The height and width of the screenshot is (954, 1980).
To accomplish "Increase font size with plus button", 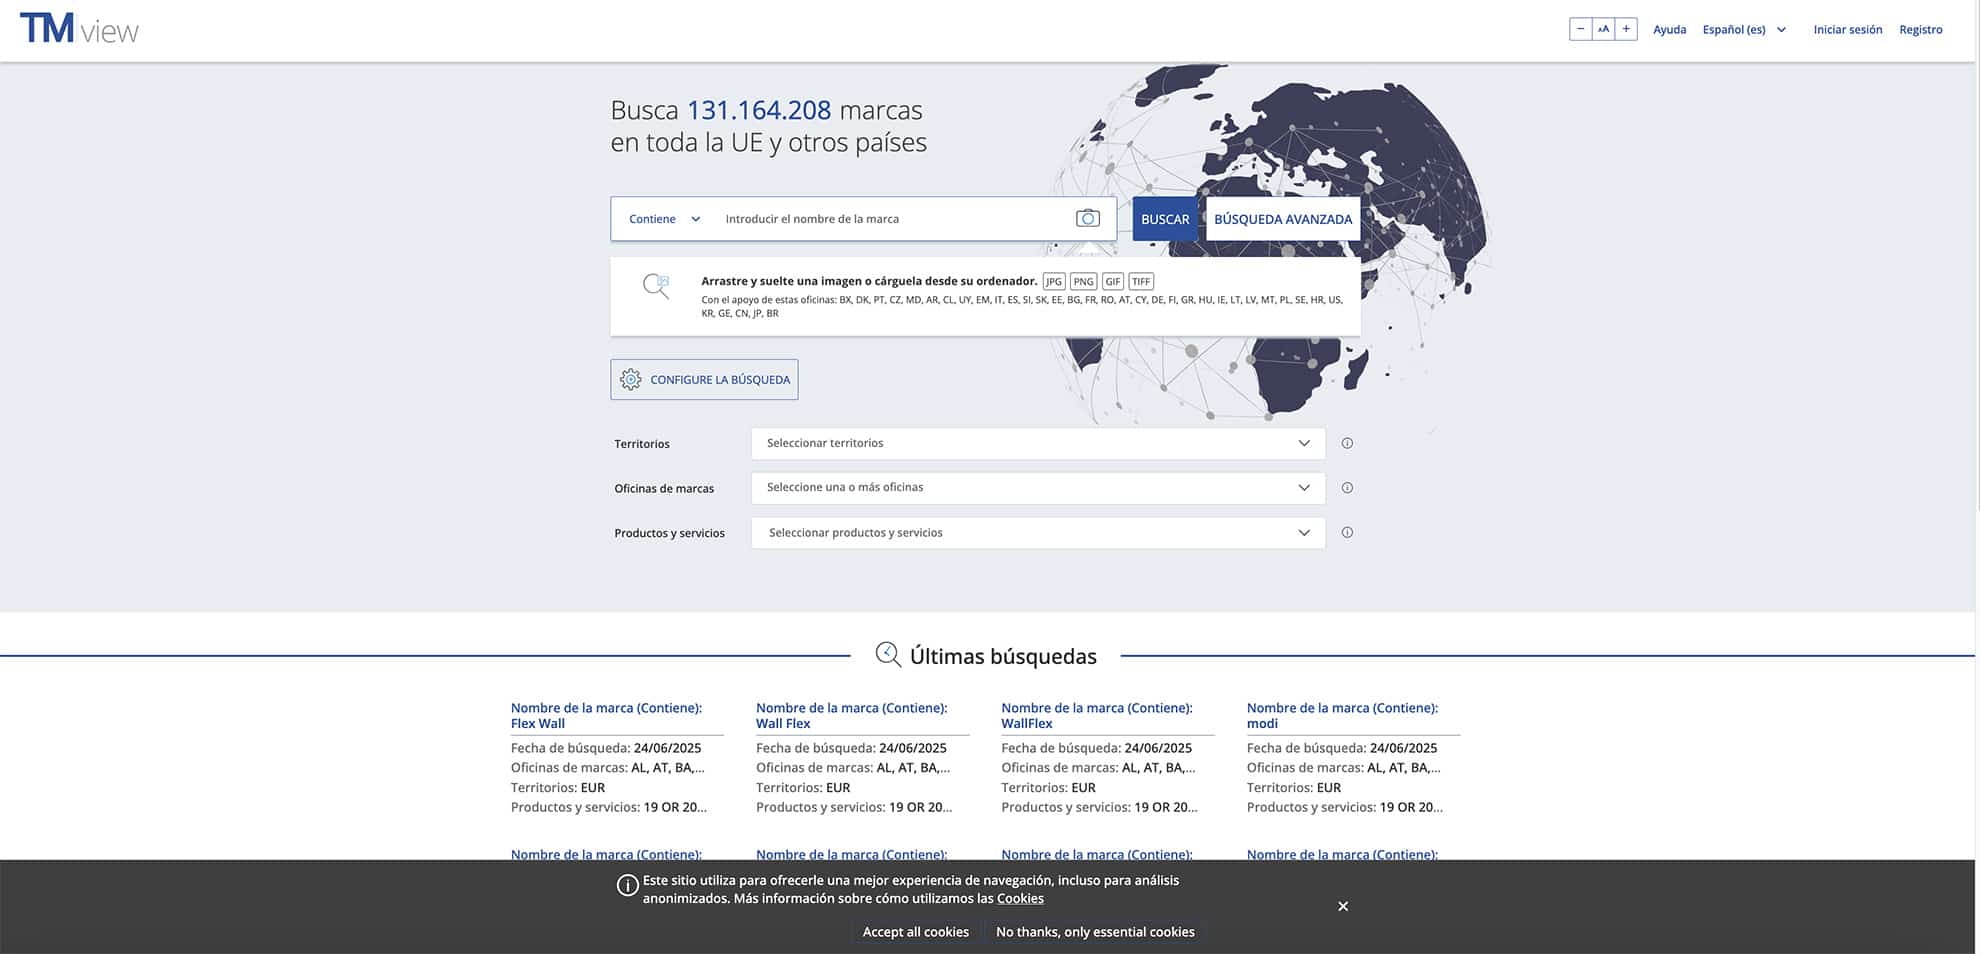I will click(1626, 29).
